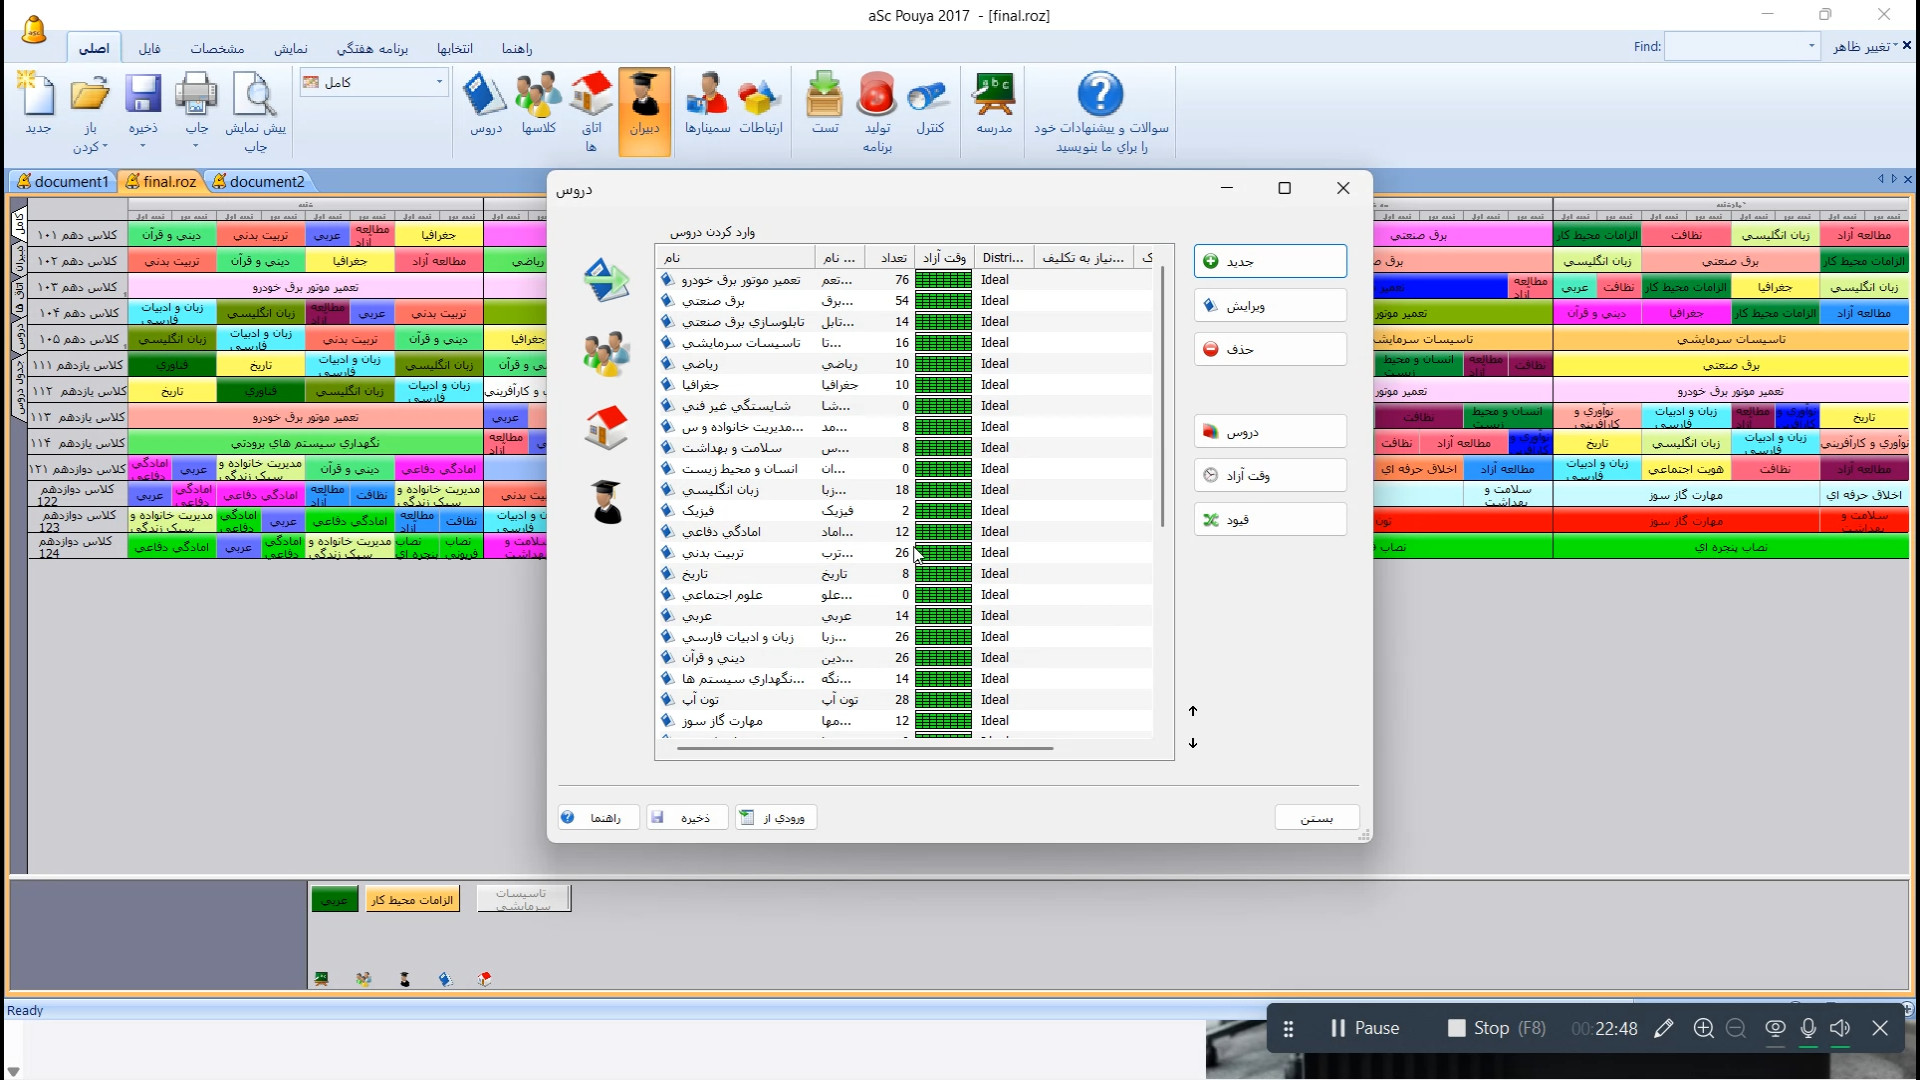This screenshot has height=1080, width=1920.
Task: Toggle the recorder microphone icon
Action: click(1808, 1028)
